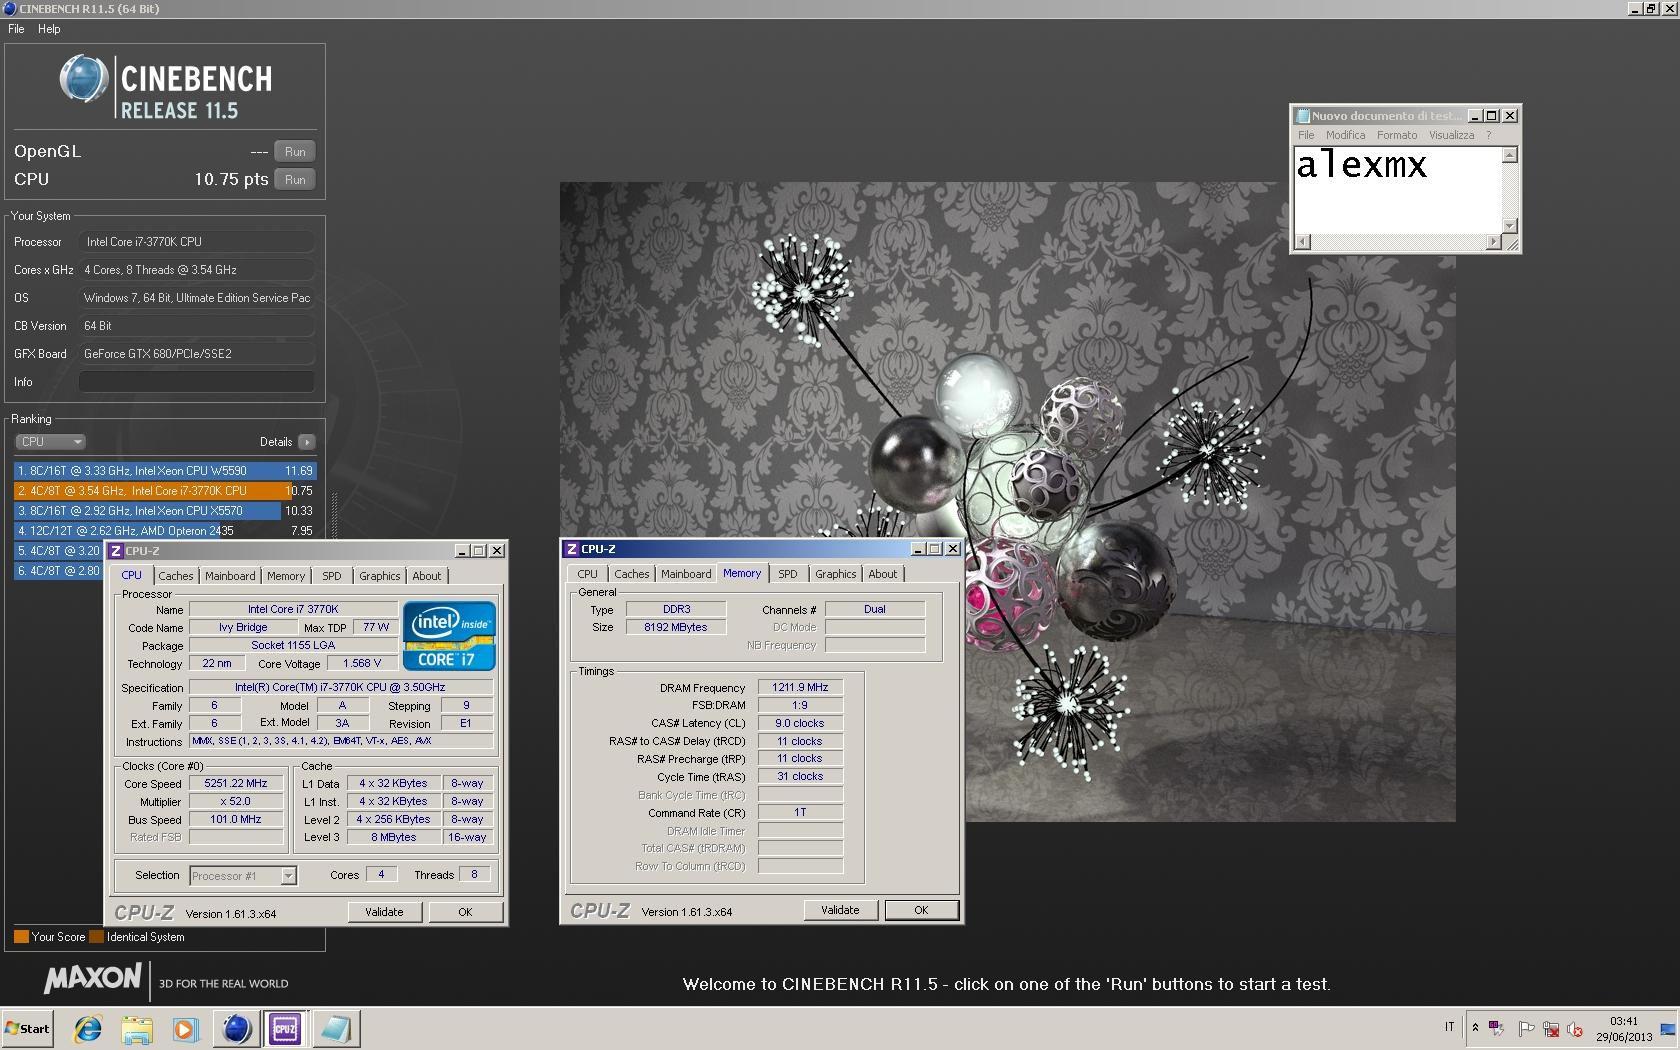Click the Intel Core i7 logo badge
Screen dimensions: 1680x1050
tap(449, 636)
